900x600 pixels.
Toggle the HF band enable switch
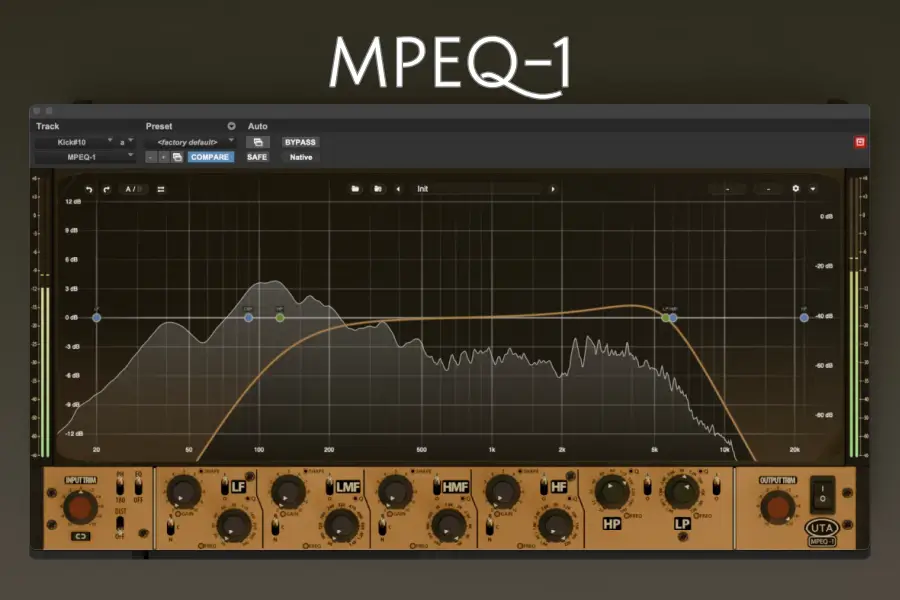[x=544, y=487]
